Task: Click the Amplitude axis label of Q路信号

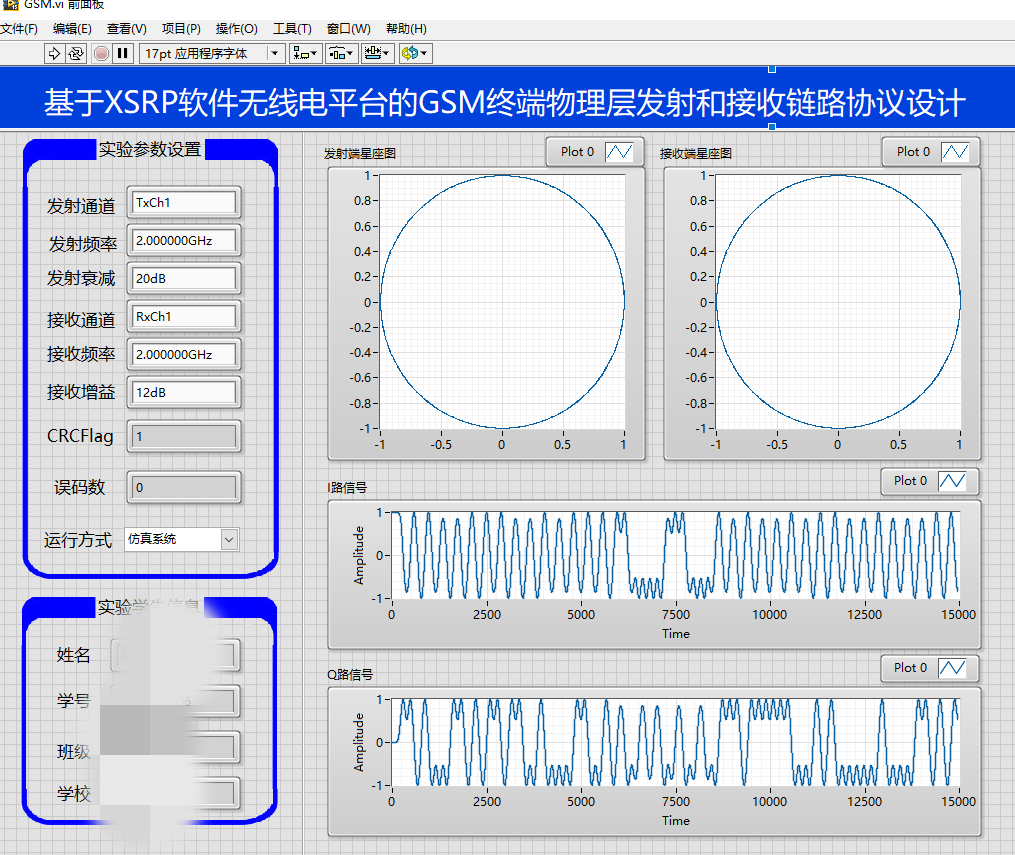Action: click(x=359, y=742)
